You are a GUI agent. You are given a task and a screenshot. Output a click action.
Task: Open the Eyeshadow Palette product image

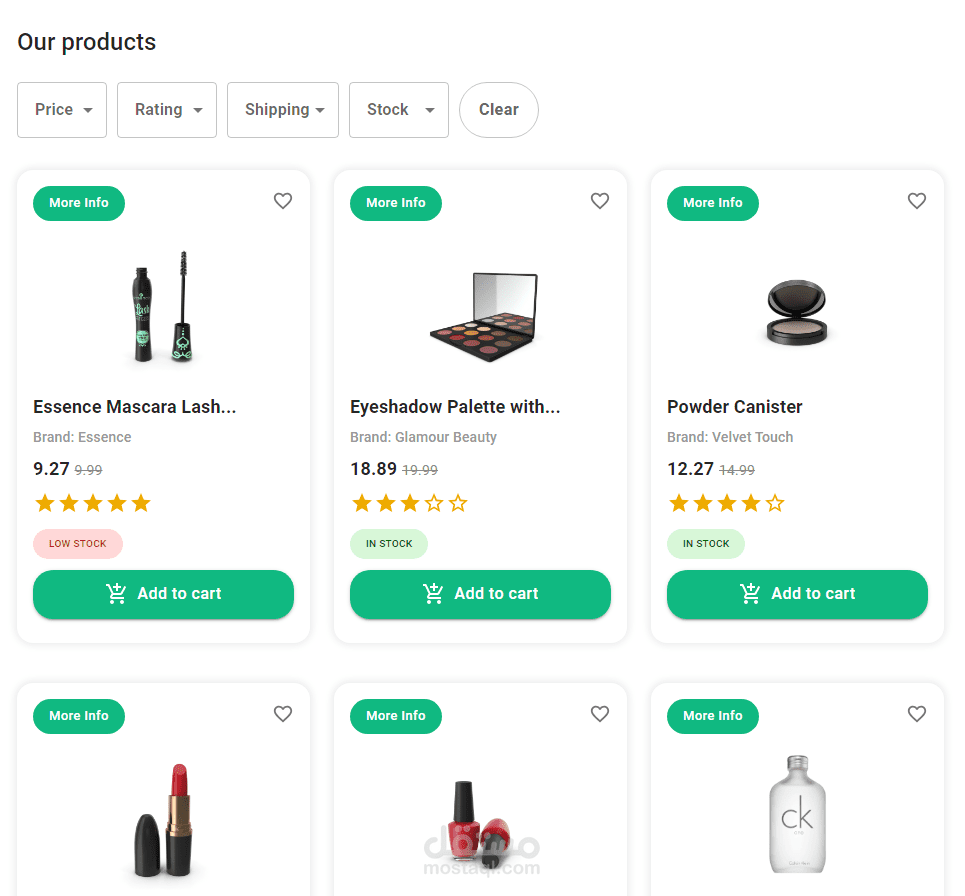(483, 318)
